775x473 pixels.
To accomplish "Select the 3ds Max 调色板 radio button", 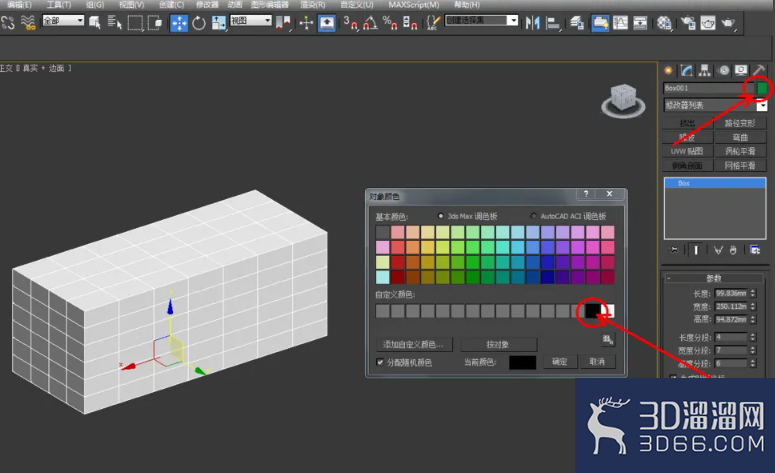I will coord(440,216).
